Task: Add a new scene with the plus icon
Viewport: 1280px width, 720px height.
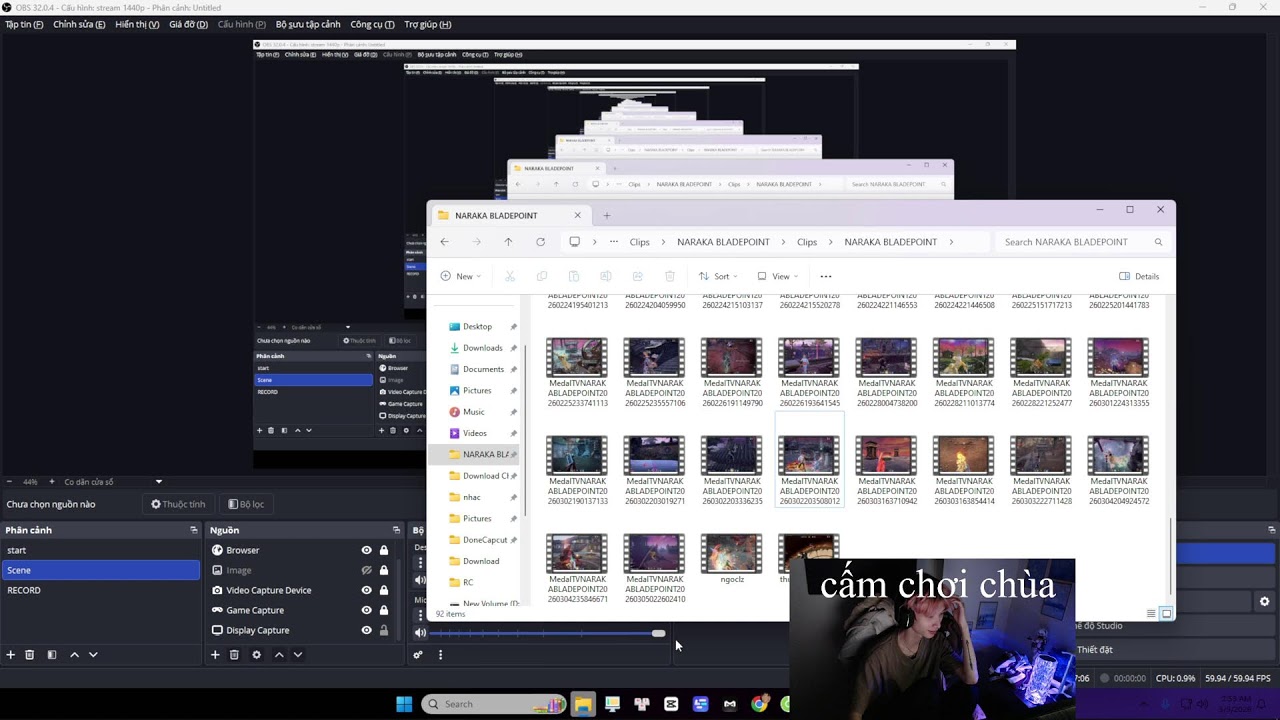Action: point(11,655)
